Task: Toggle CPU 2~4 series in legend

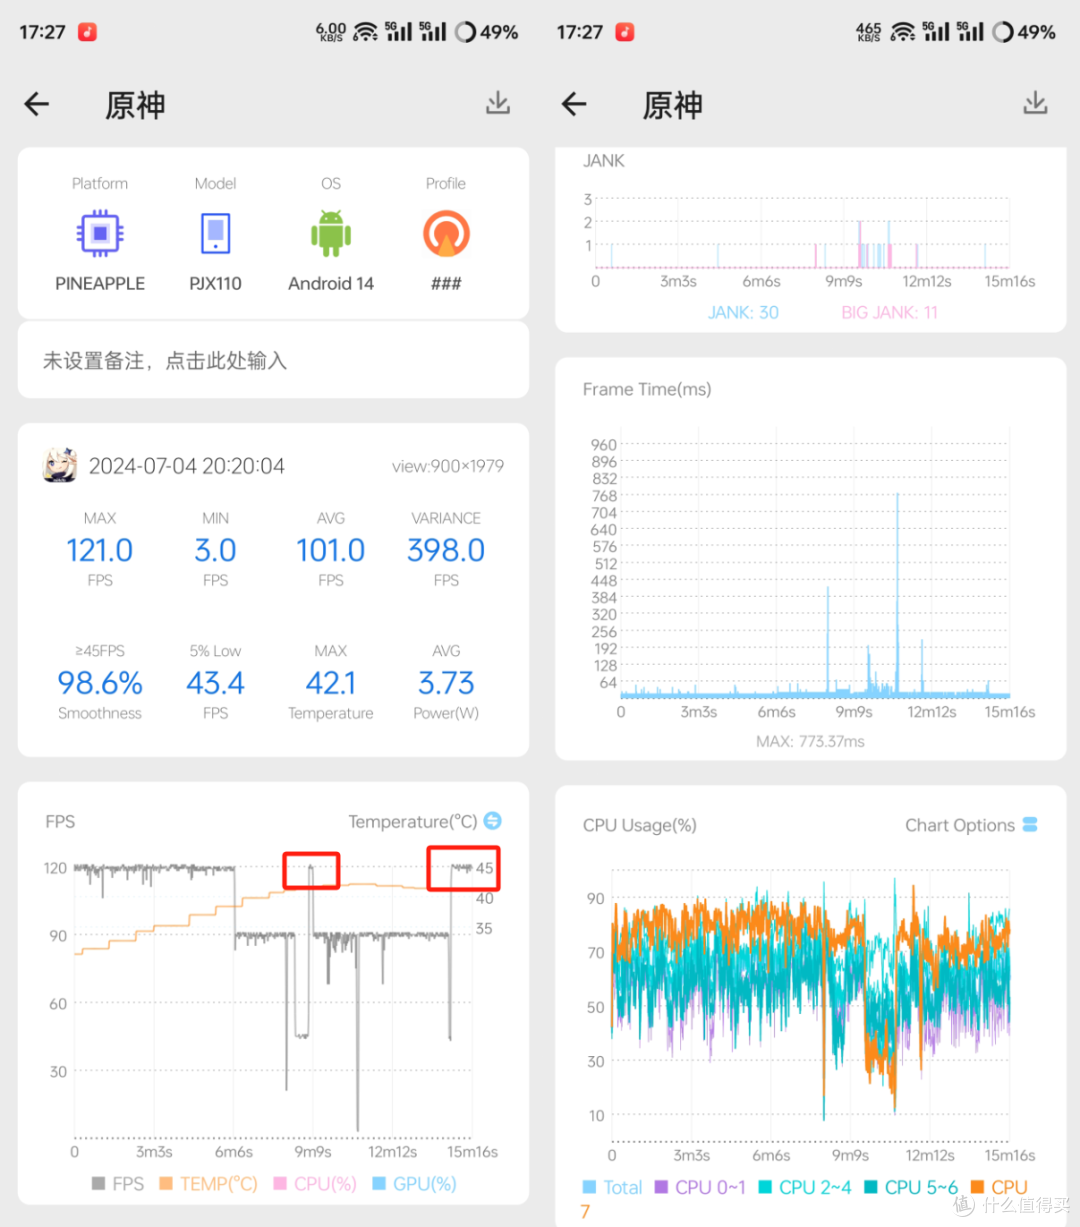Action: coord(805,1188)
